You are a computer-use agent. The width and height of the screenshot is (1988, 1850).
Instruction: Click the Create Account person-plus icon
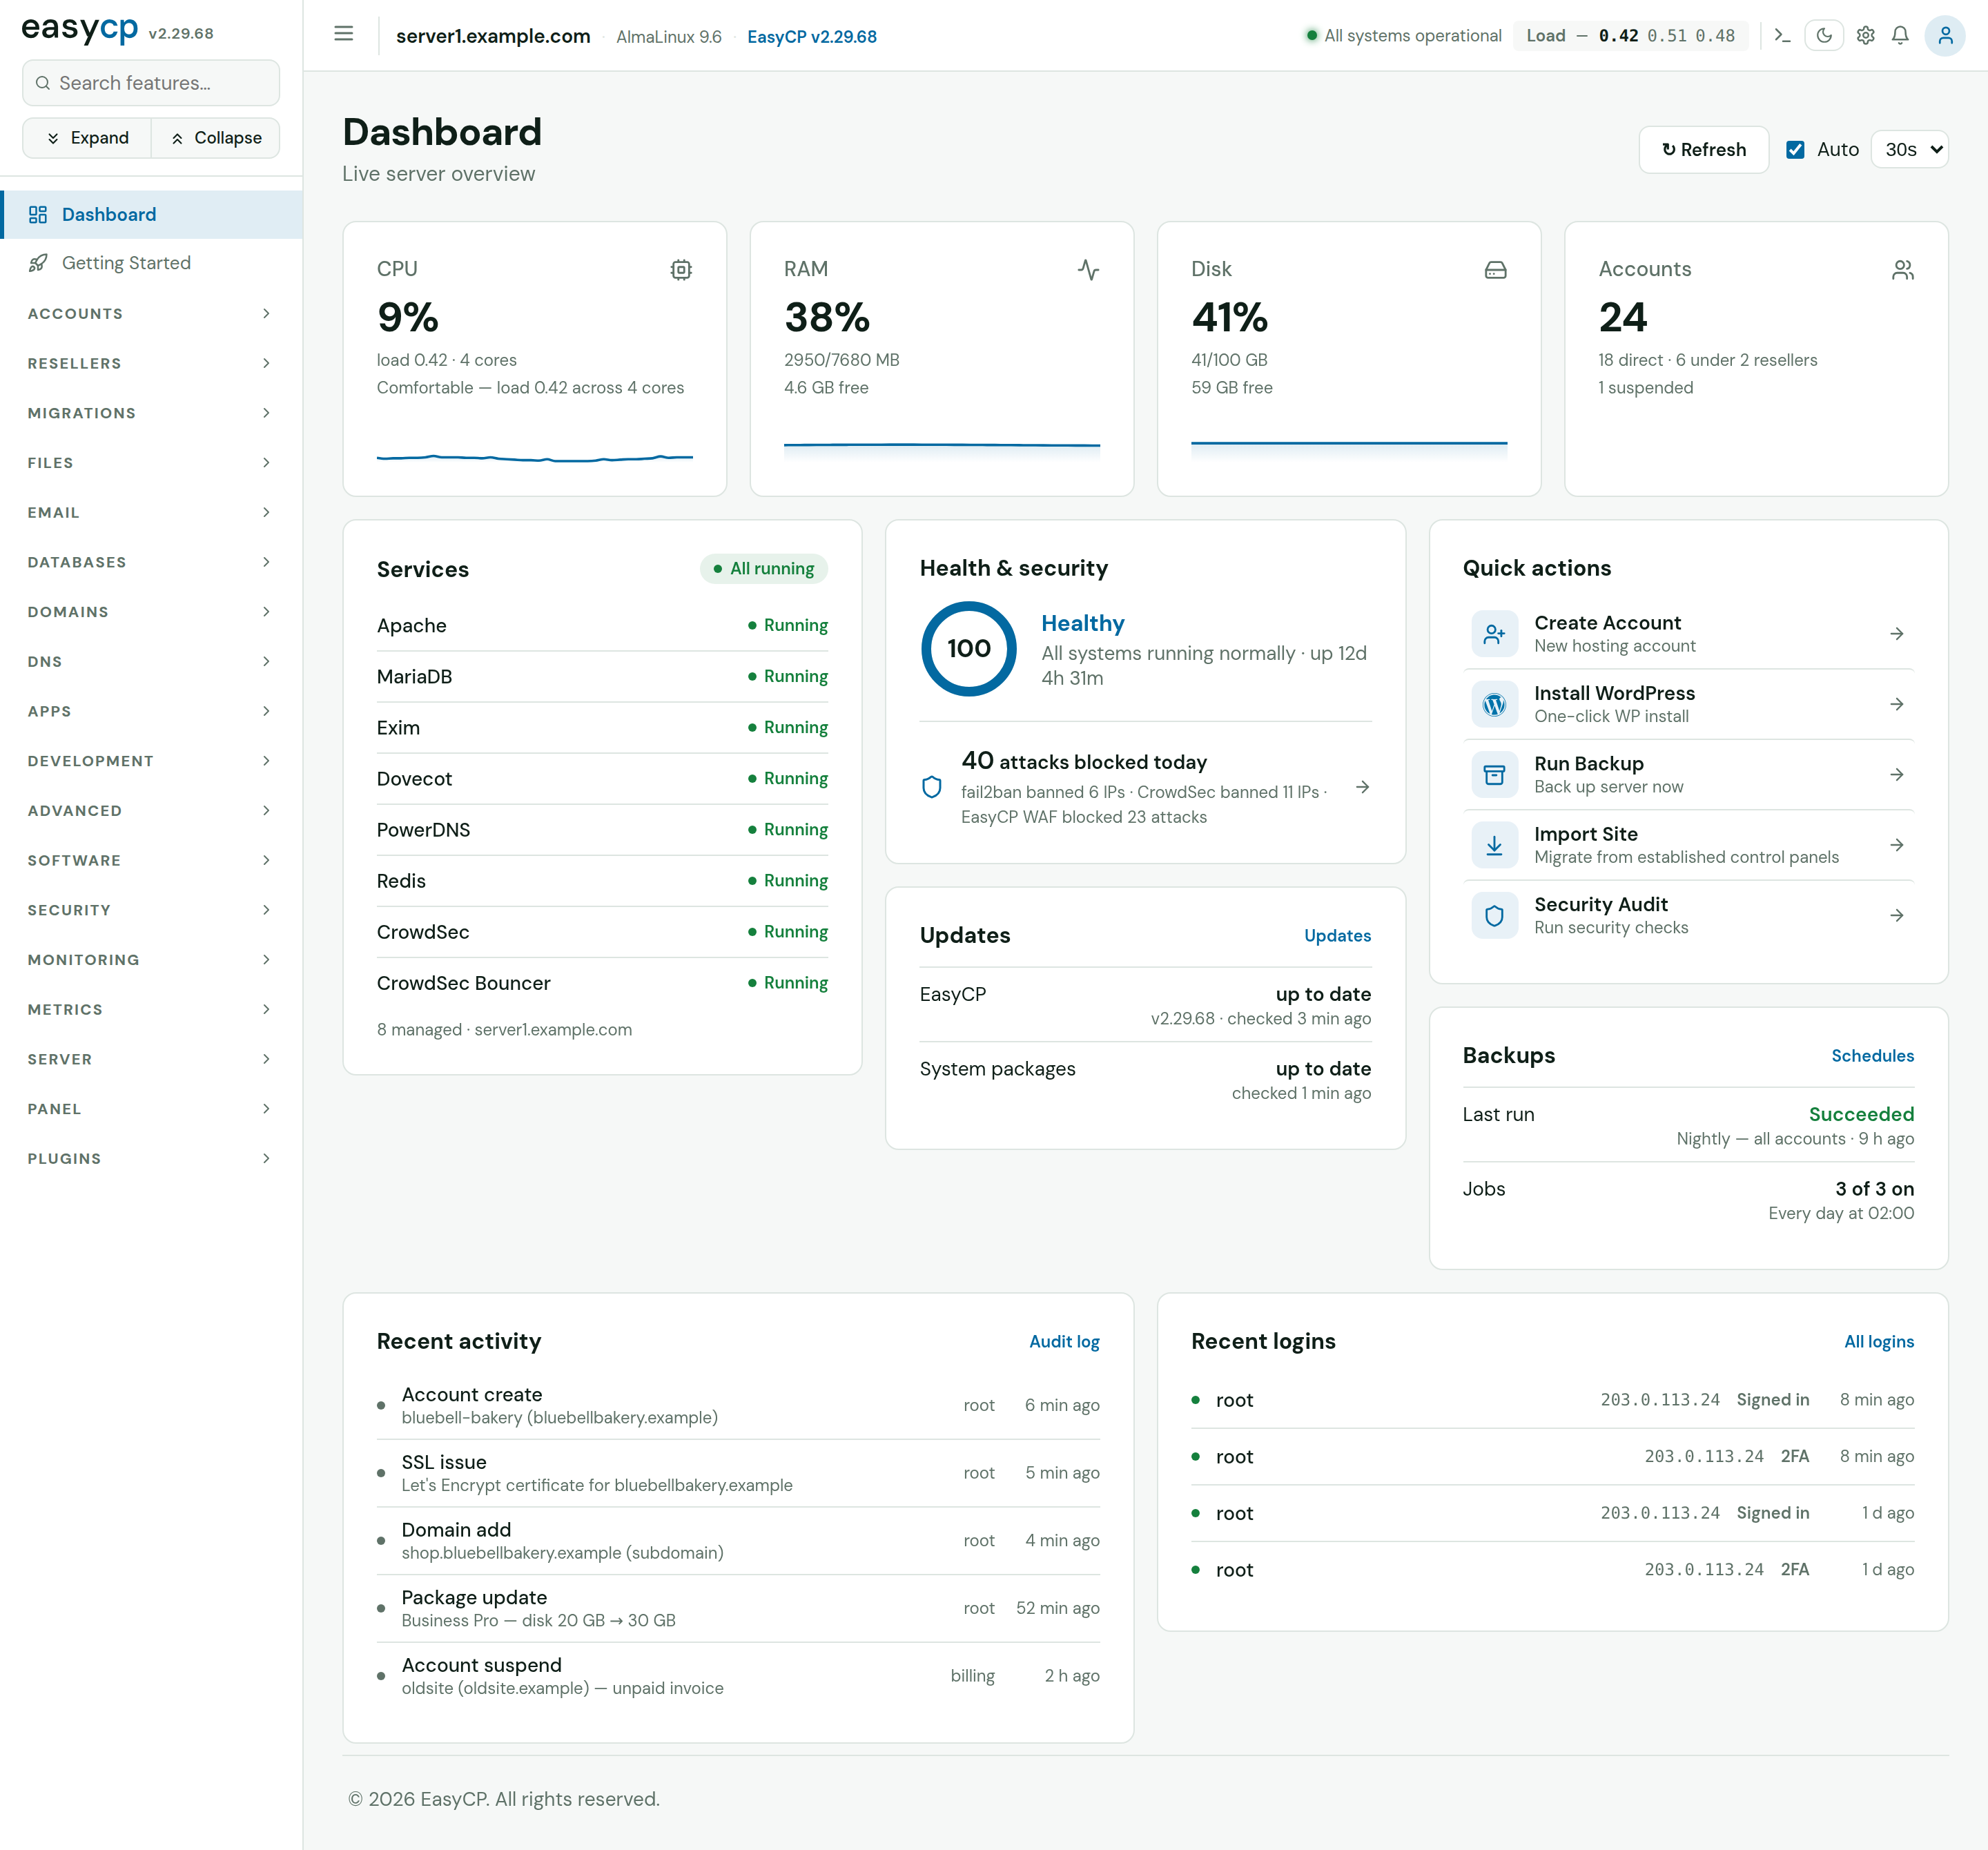click(x=1494, y=634)
